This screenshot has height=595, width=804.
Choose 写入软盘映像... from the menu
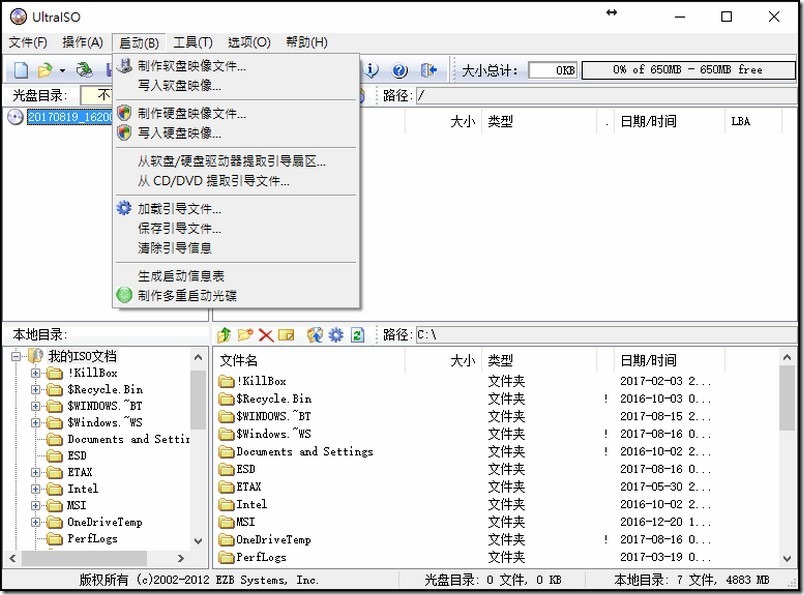[x=236, y=85]
